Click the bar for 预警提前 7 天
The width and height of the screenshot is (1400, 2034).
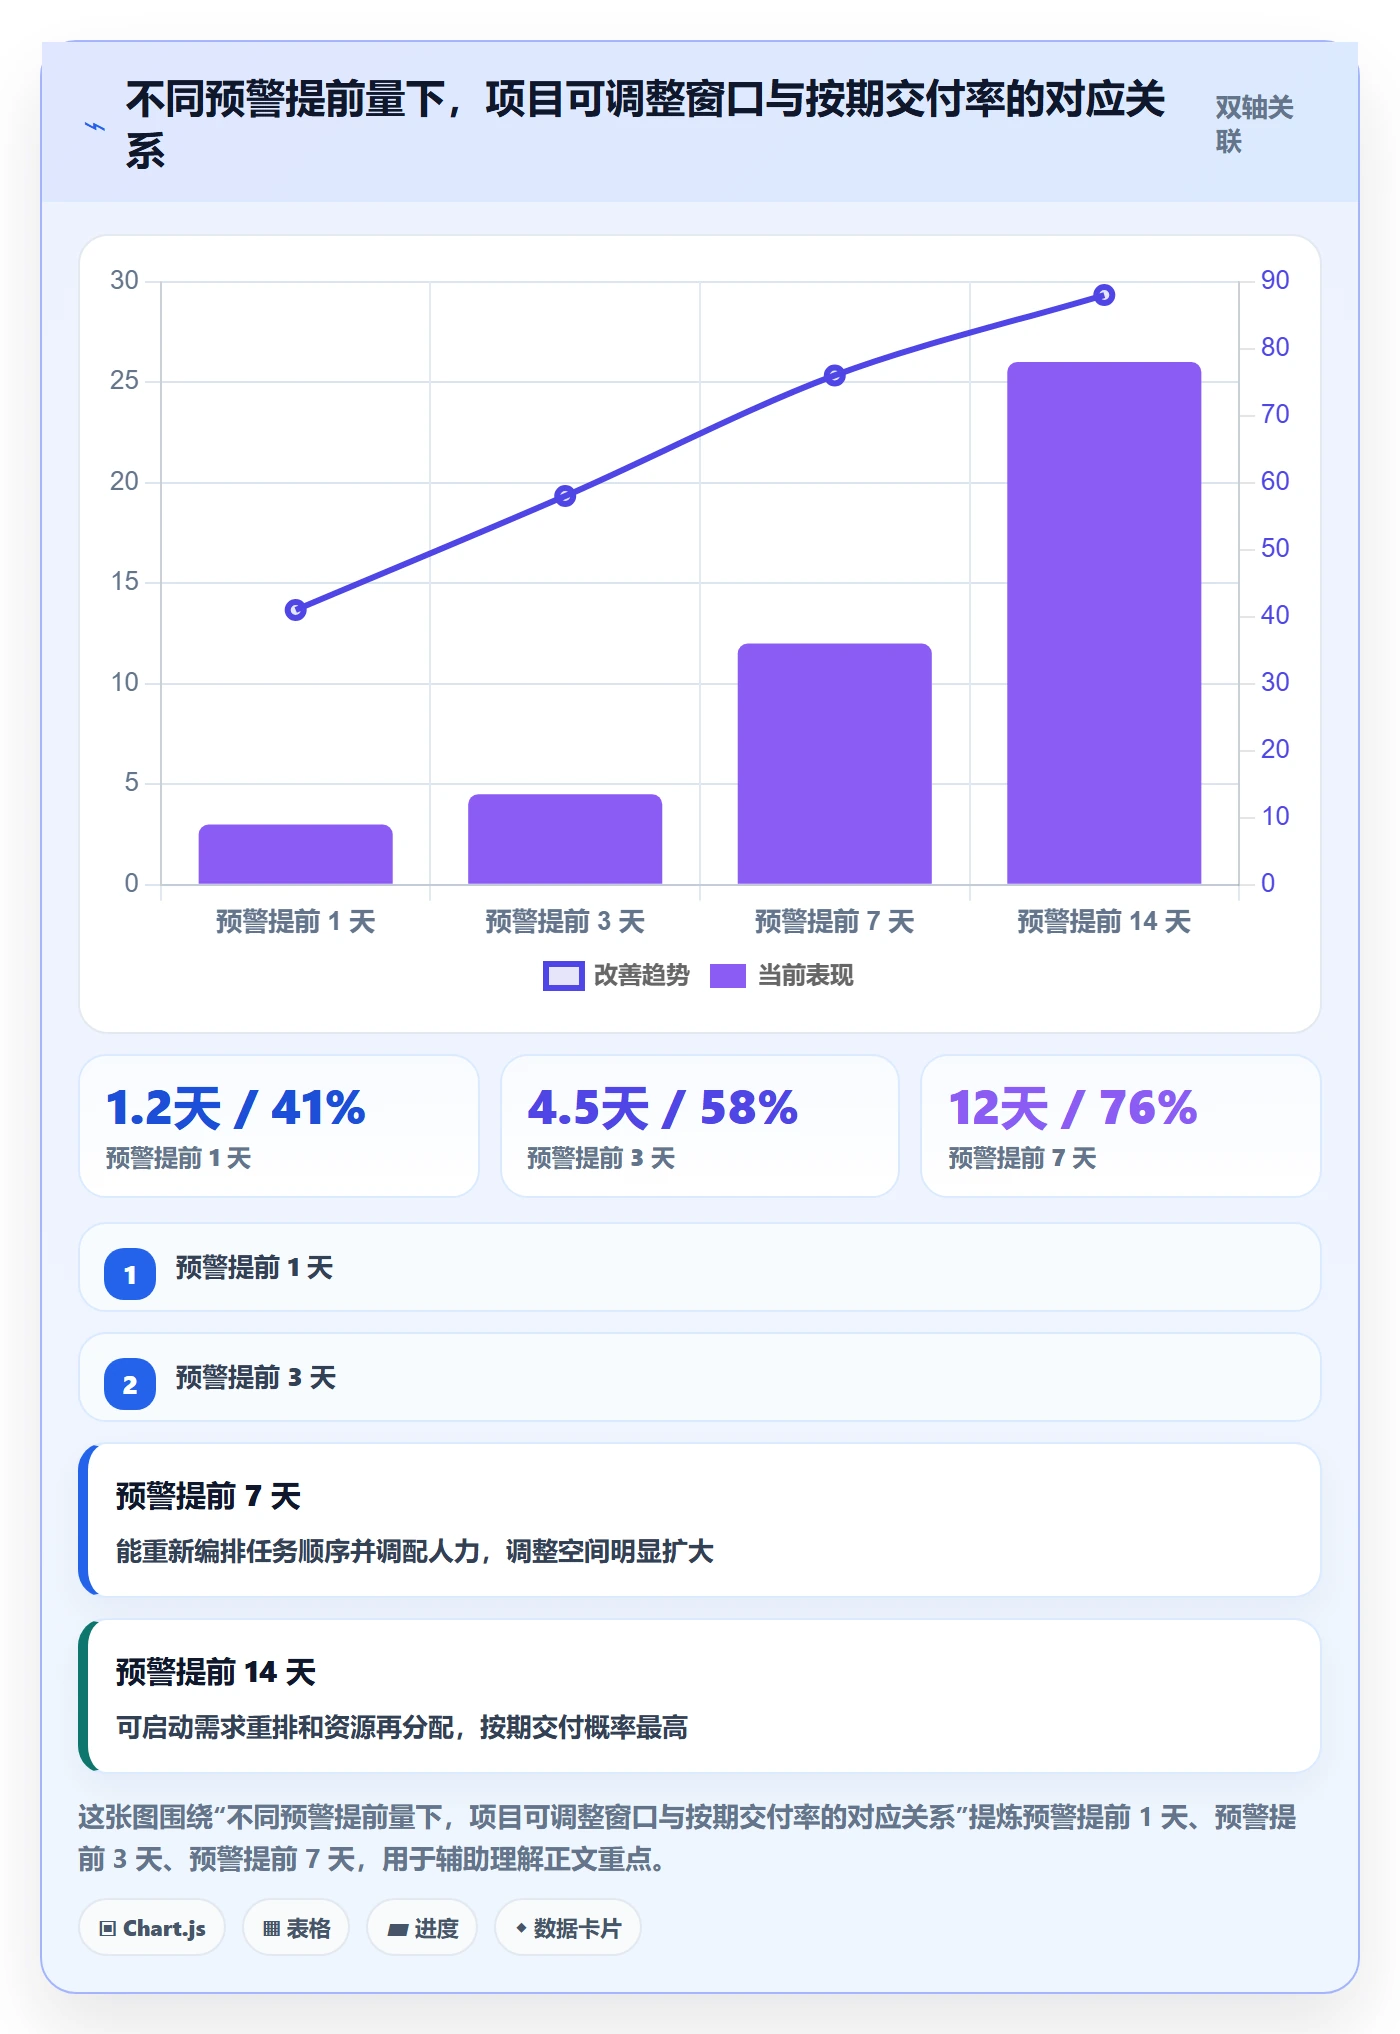point(835,764)
